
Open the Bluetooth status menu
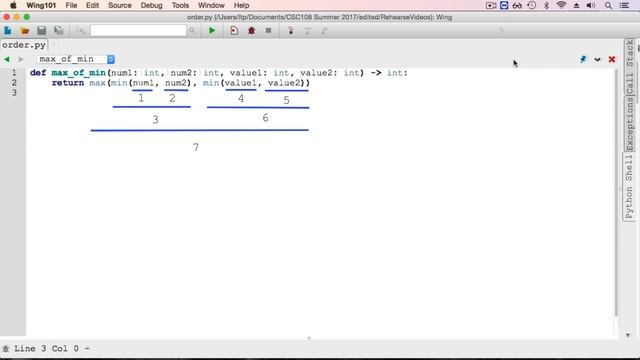pyautogui.click(x=547, y=5)
